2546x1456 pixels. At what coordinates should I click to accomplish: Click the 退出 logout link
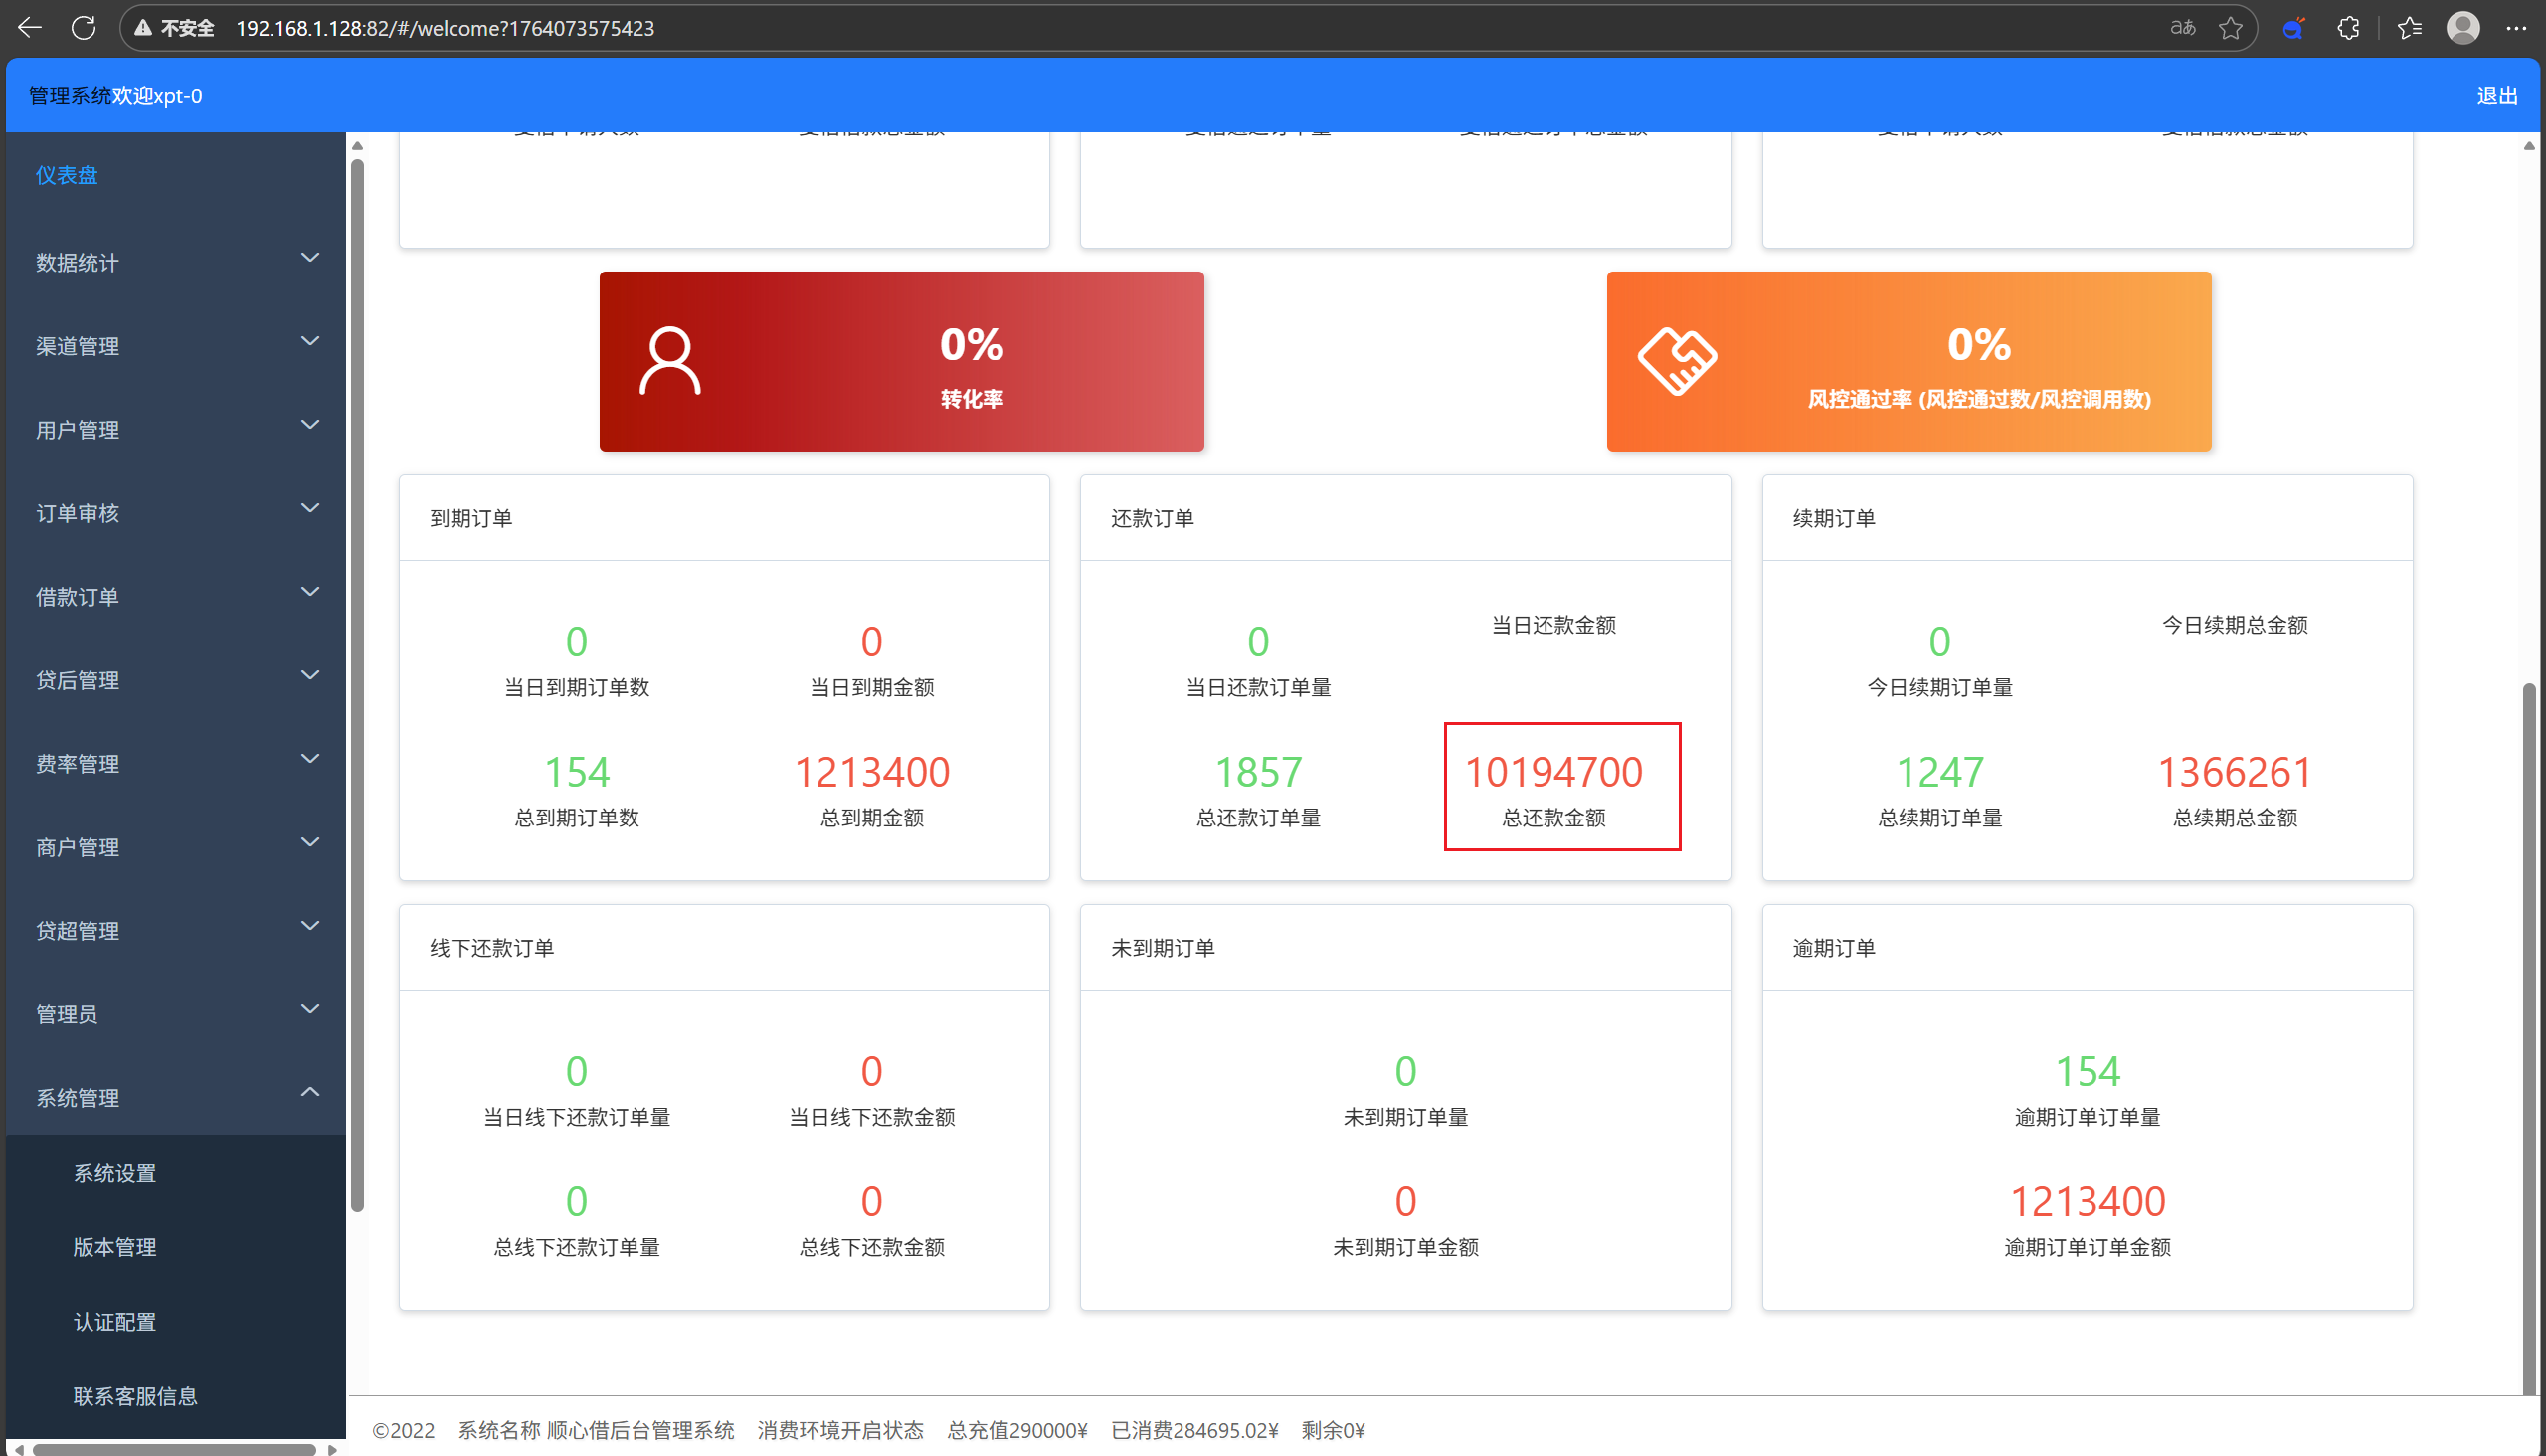(2496, 96)
